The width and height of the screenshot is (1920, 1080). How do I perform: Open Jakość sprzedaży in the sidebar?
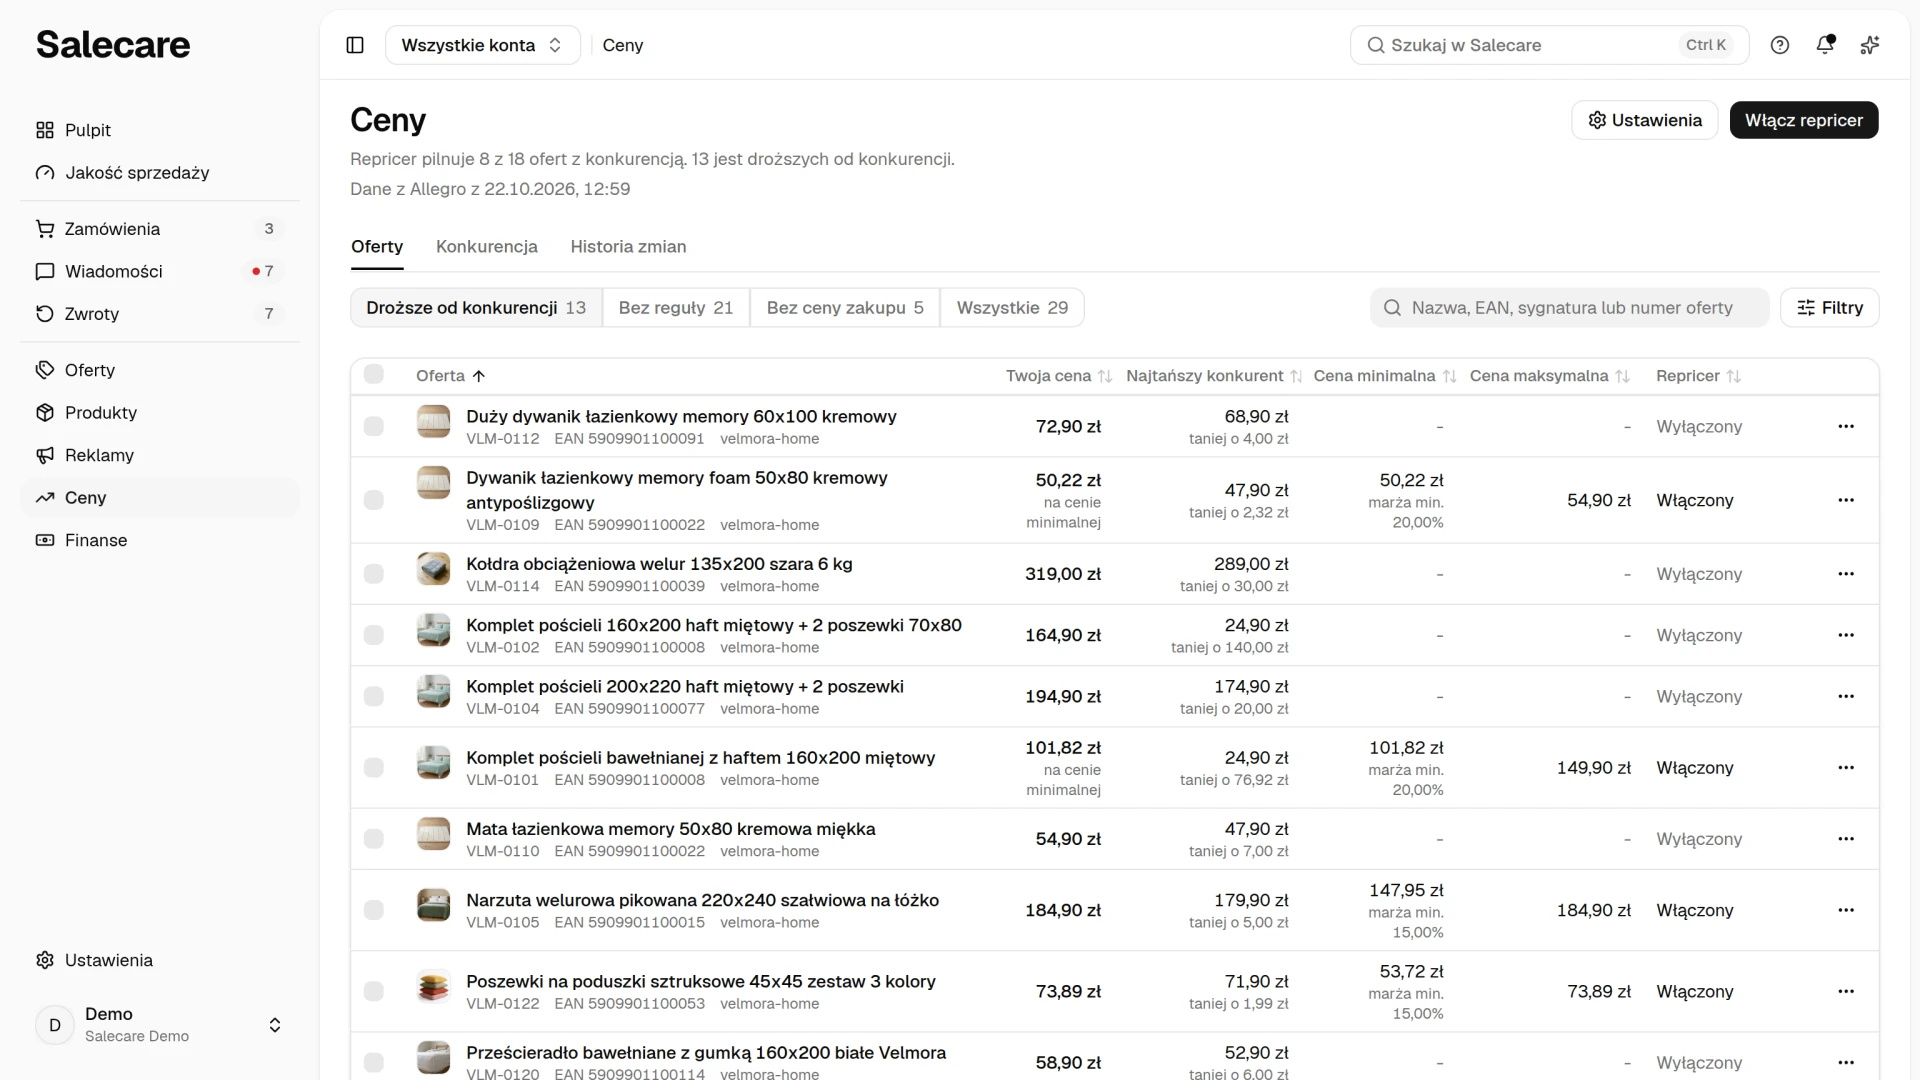(160, 173)
